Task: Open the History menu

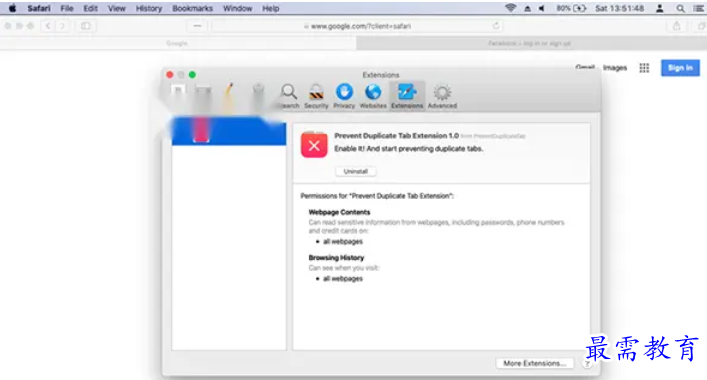Action: (x=149, y=9)
